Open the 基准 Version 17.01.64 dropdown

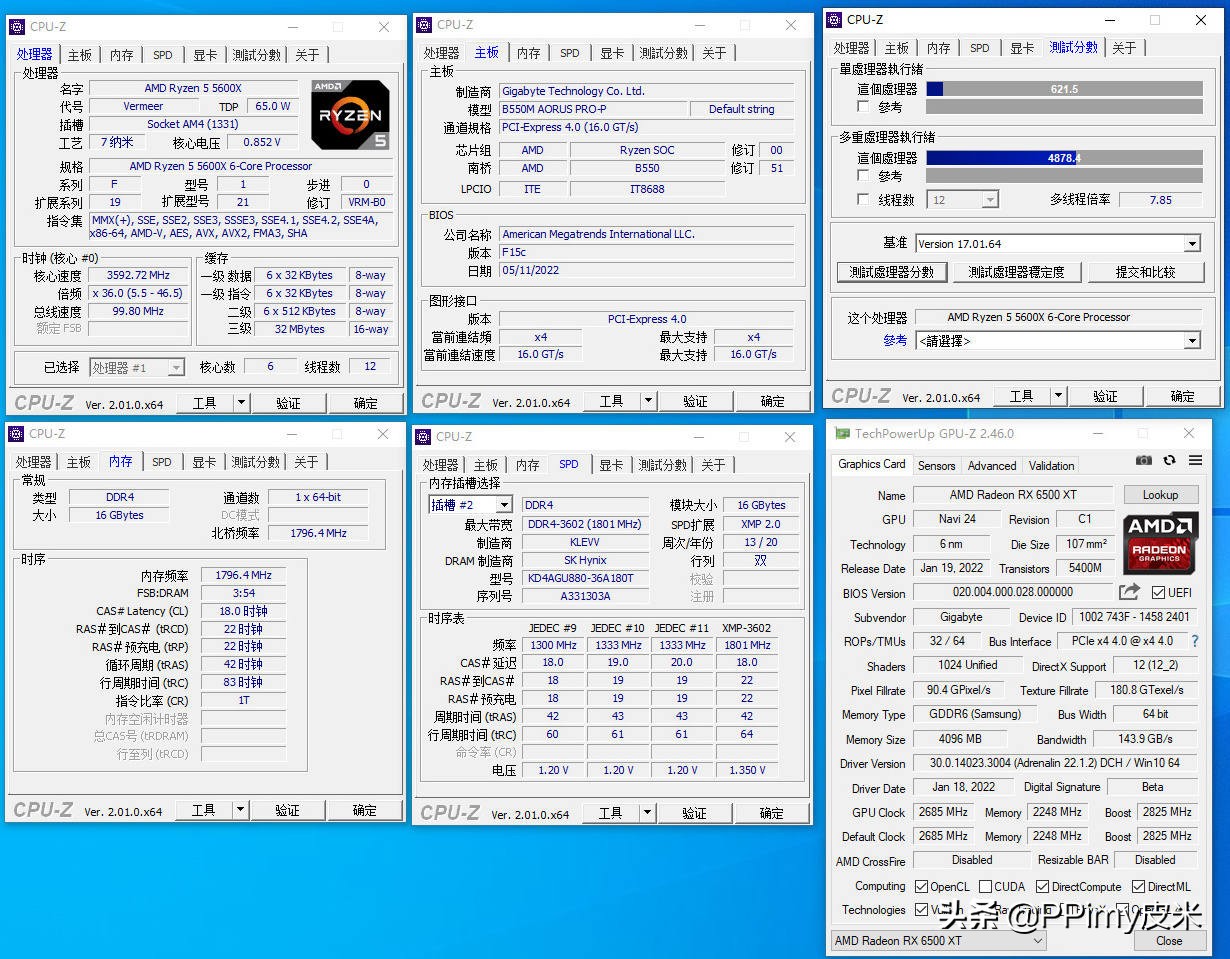click(x=1190, y=242)
